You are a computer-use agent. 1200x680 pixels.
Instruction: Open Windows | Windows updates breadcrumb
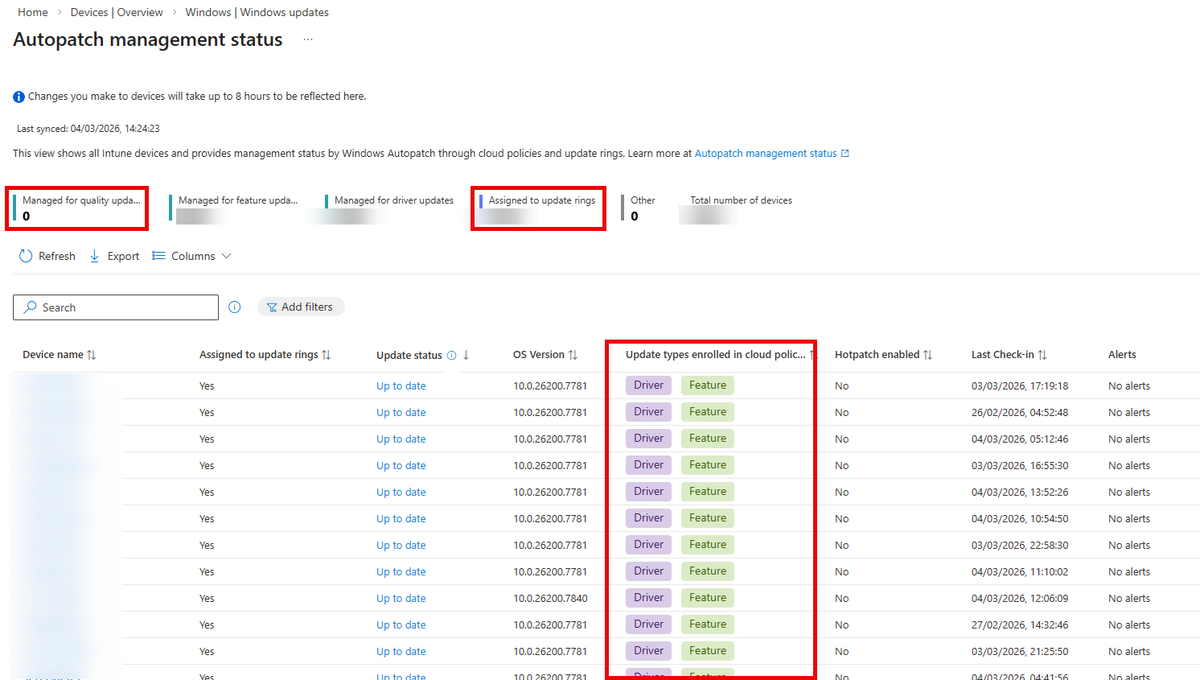click(257, 13)
